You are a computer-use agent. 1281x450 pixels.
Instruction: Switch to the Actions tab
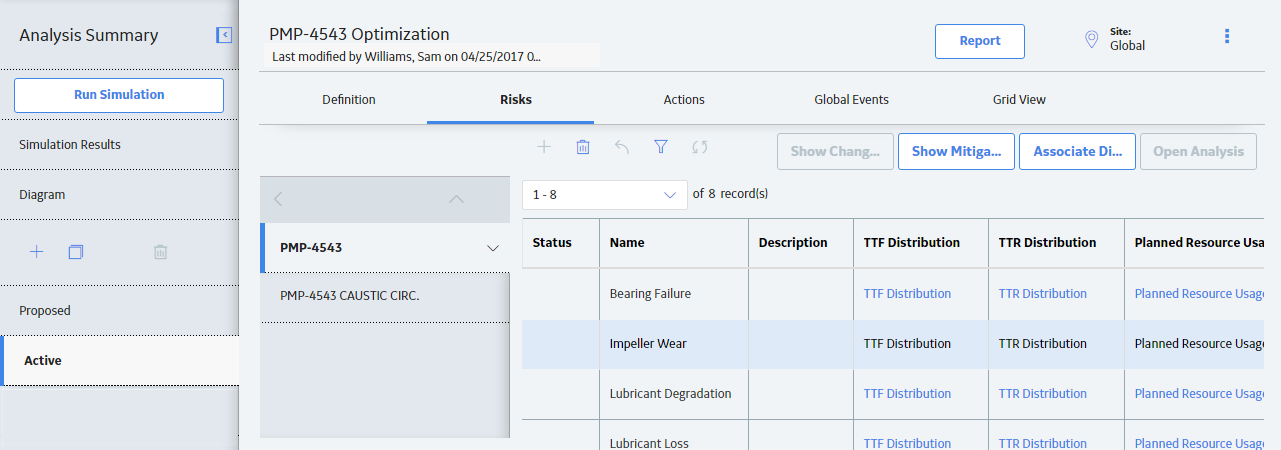point(684,100)
